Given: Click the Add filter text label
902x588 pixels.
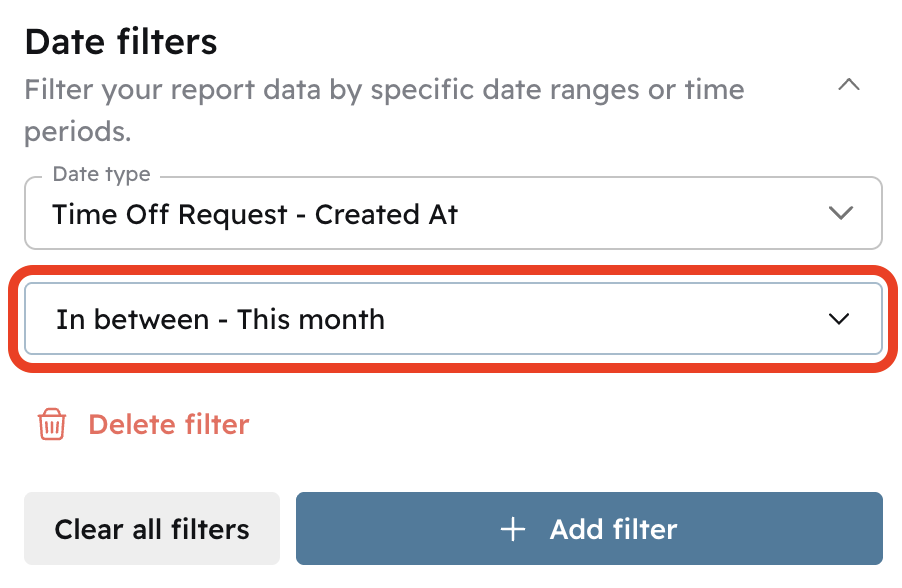Looking at the screenshot, I should click(x=613, y=529).
